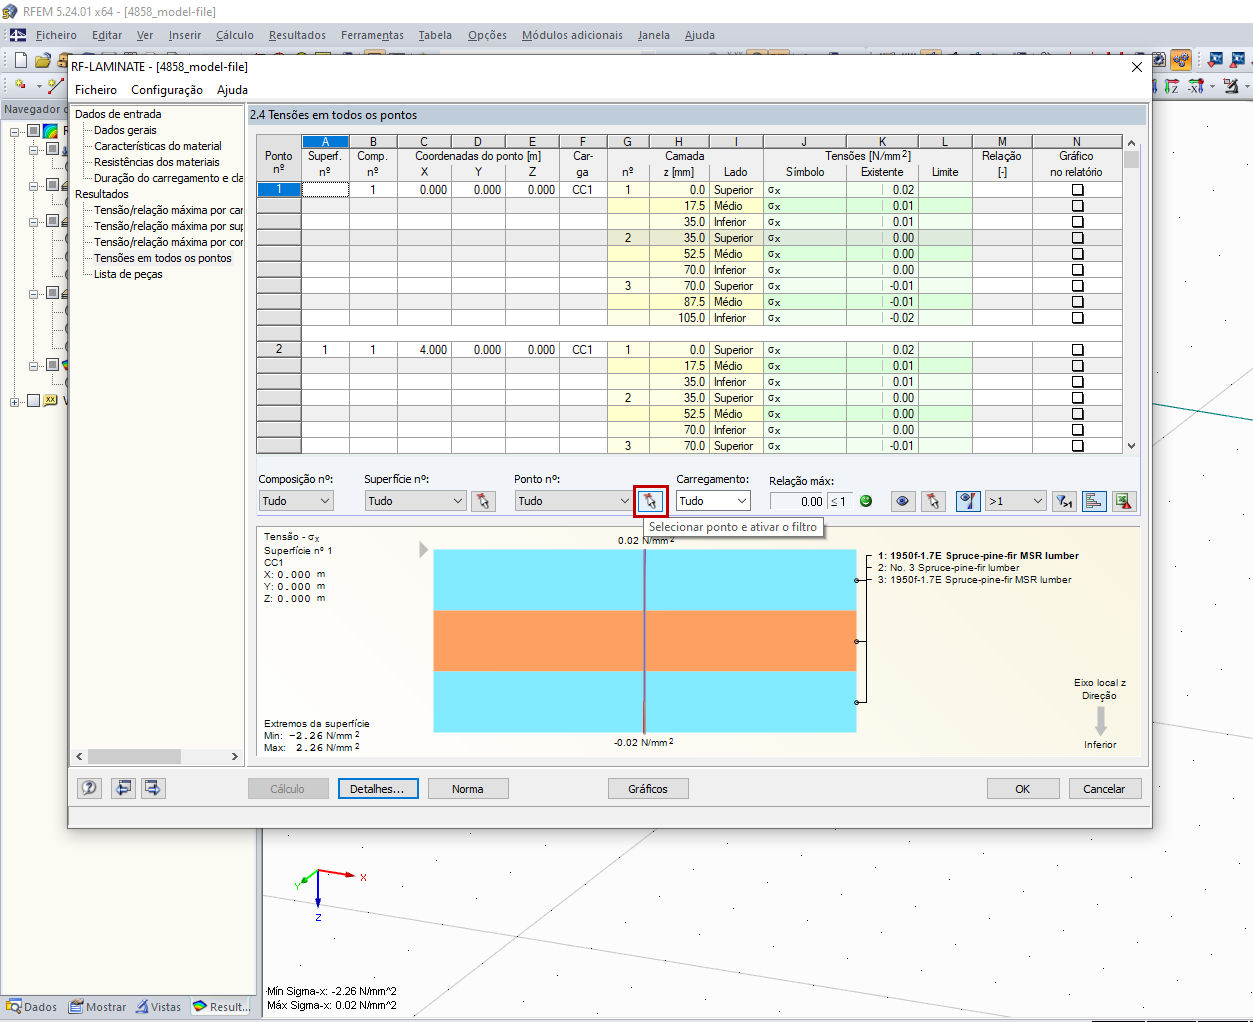
Task: Select Lista de peças tree item
Action: point(128,274)
